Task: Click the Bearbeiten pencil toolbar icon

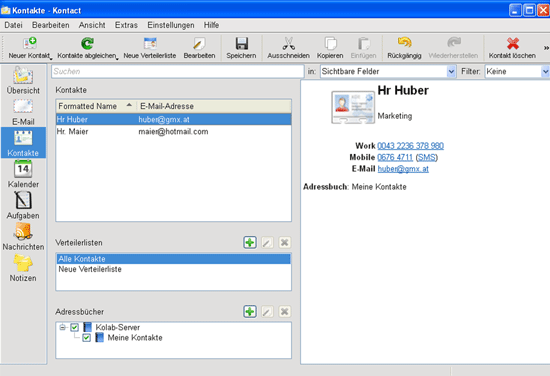Action: (199, 43)
